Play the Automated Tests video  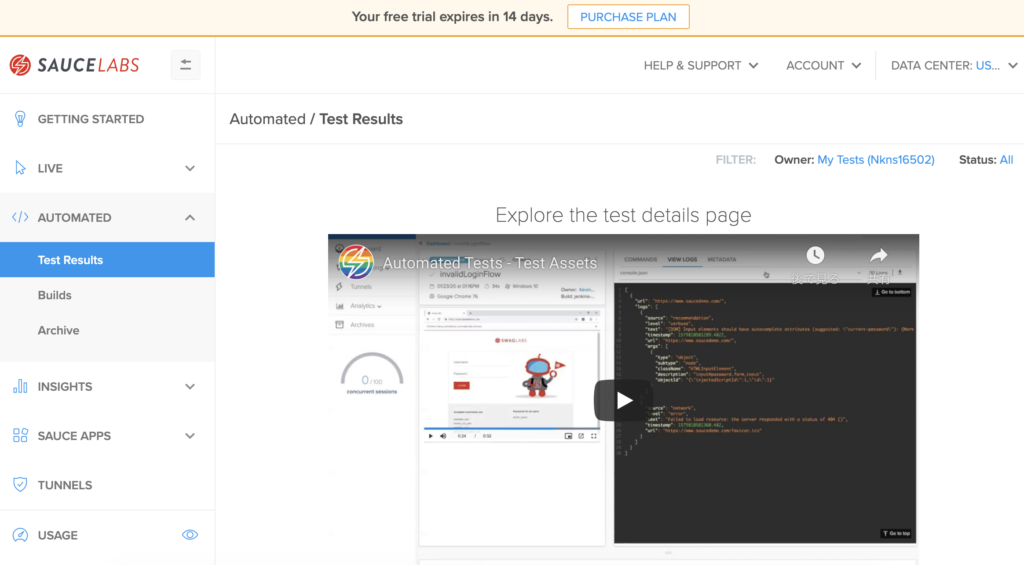click(623, 400)
